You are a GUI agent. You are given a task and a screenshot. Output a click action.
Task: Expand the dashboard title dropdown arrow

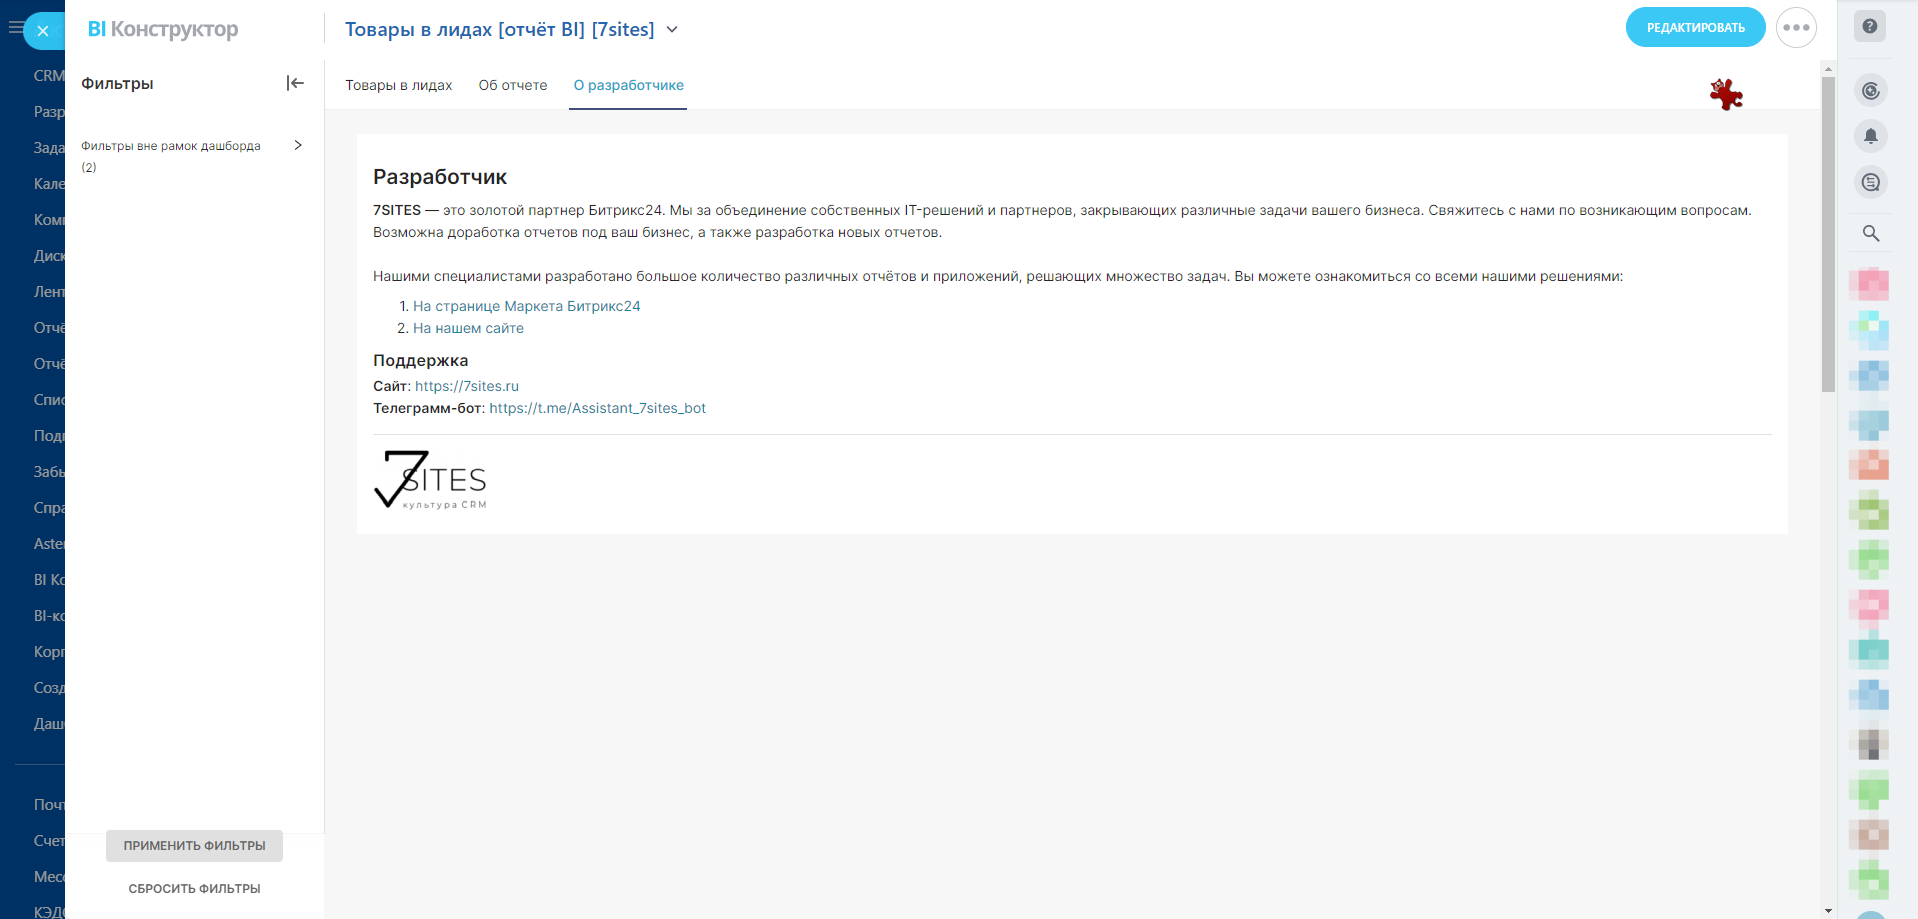672,30
